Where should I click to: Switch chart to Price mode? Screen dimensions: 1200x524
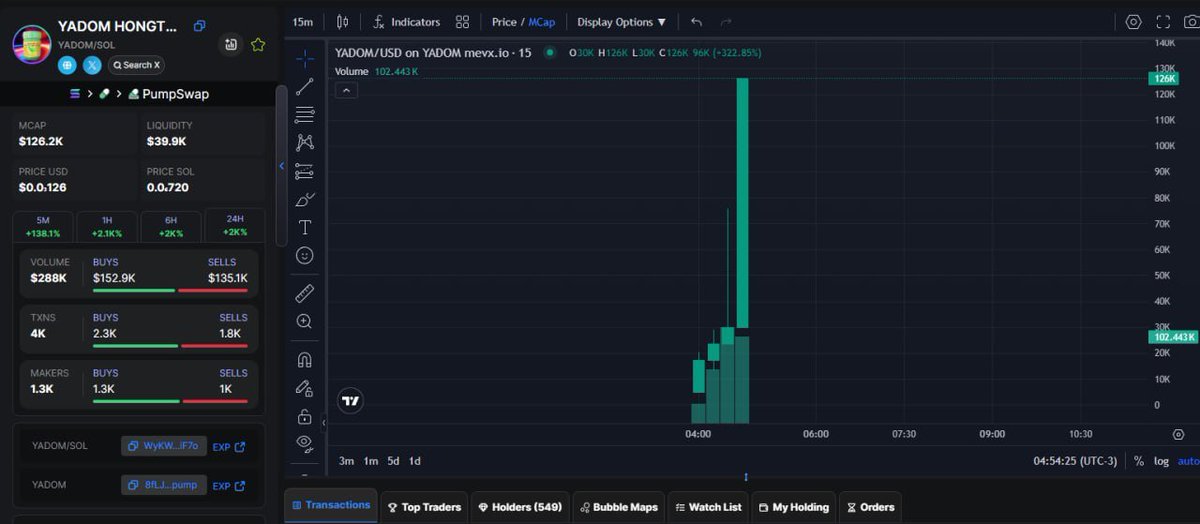click(504, 22)
